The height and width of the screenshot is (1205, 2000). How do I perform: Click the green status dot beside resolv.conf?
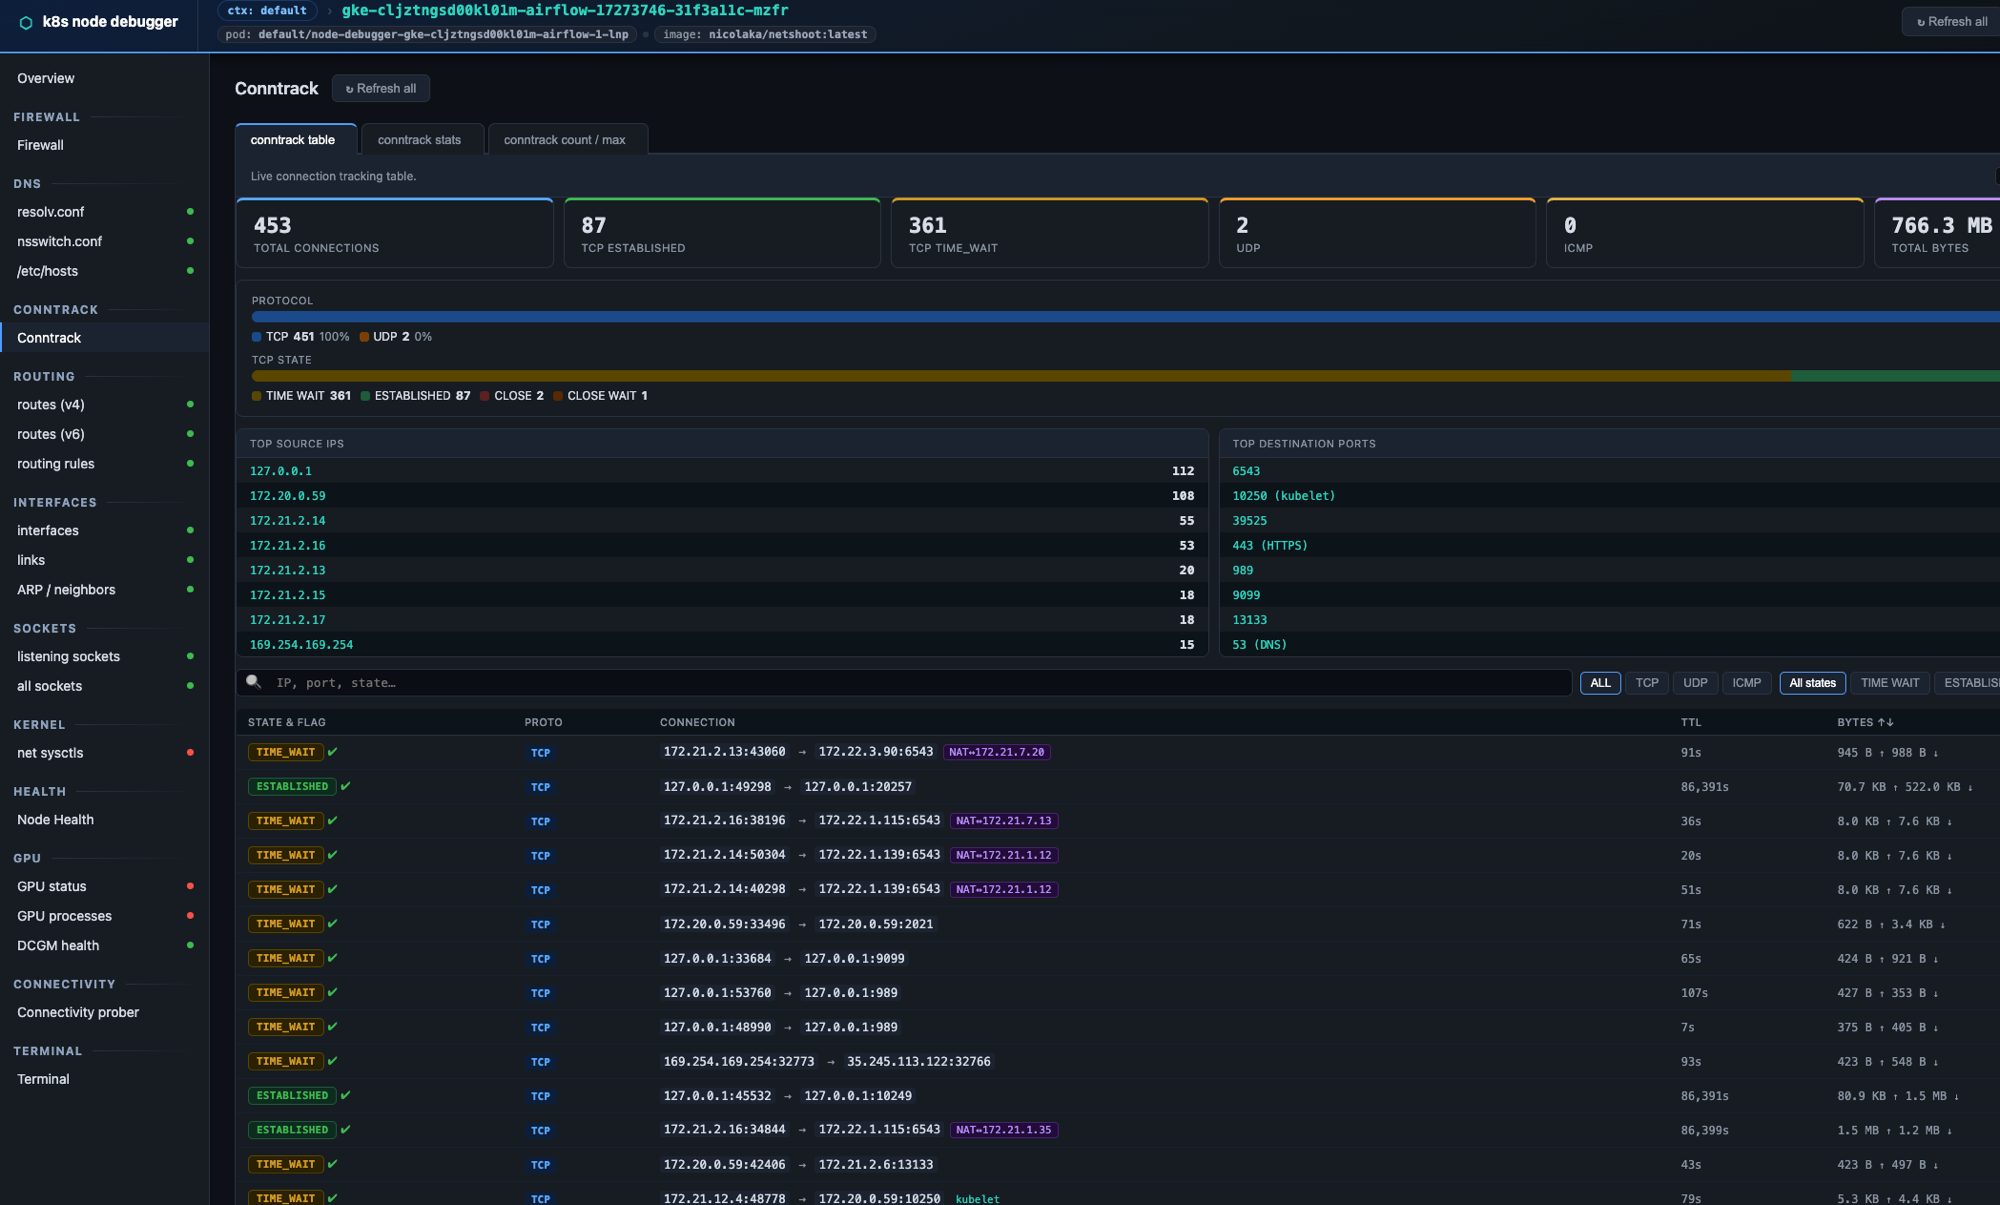[x=190, y=212]
